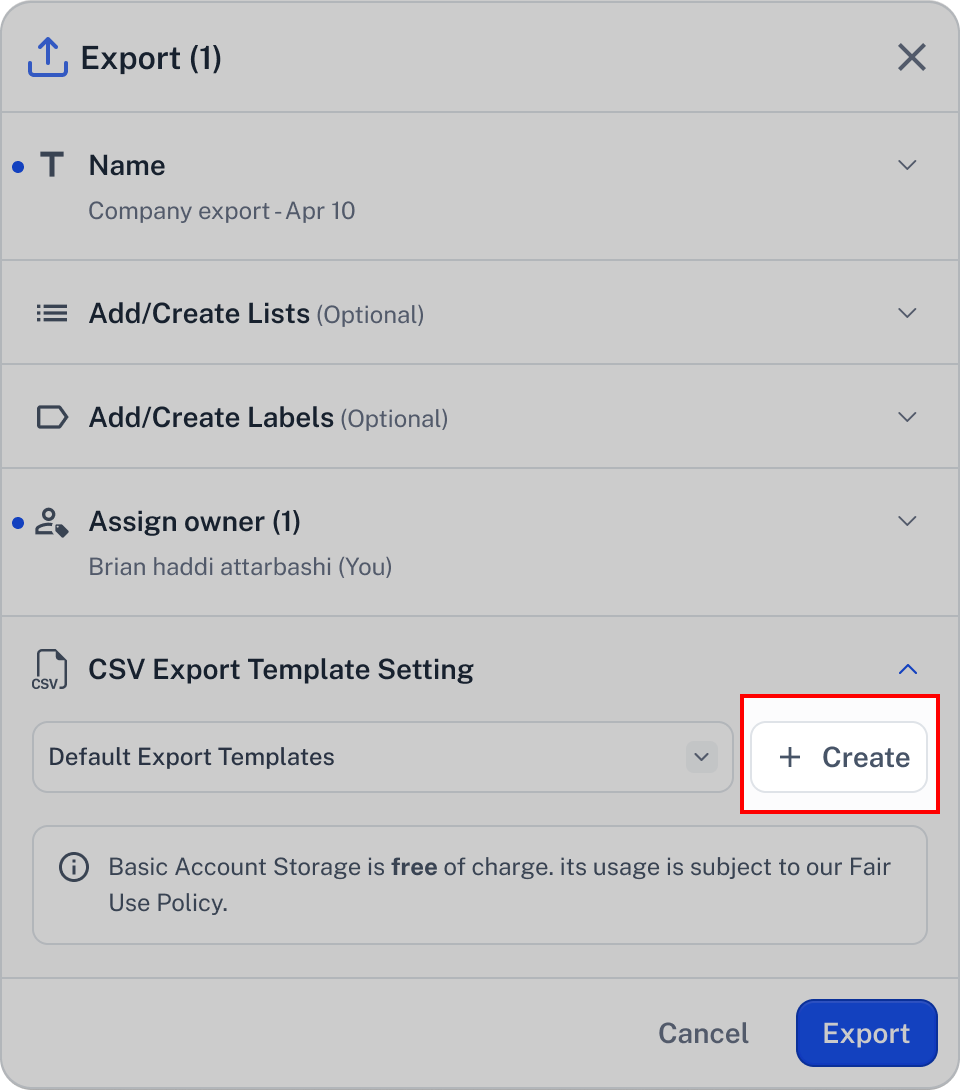Click the plus icon in Create button

[790, 757]
